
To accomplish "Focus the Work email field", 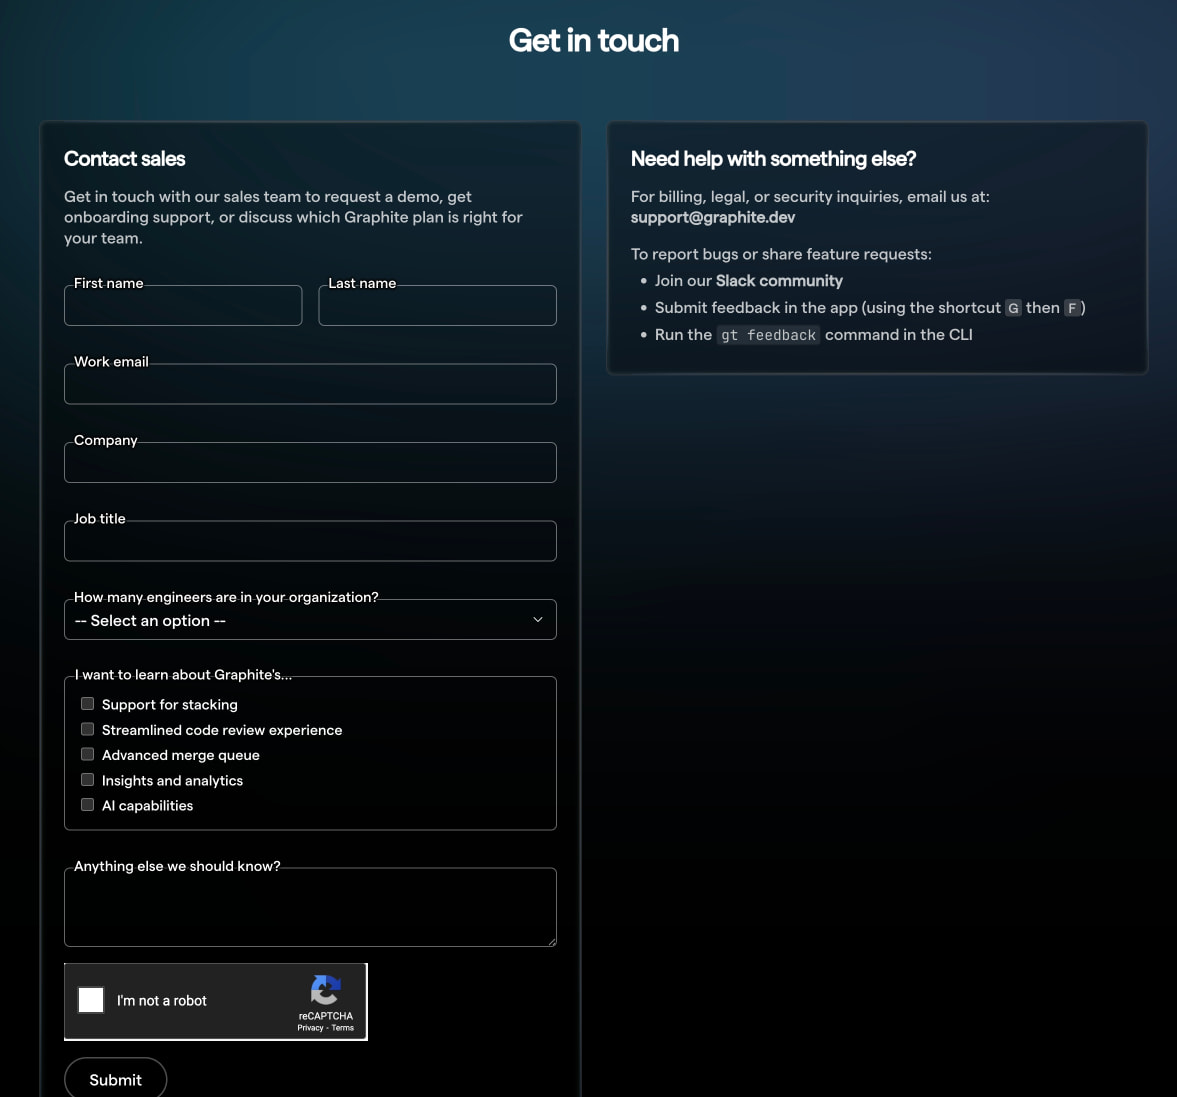I will point(310,384).
